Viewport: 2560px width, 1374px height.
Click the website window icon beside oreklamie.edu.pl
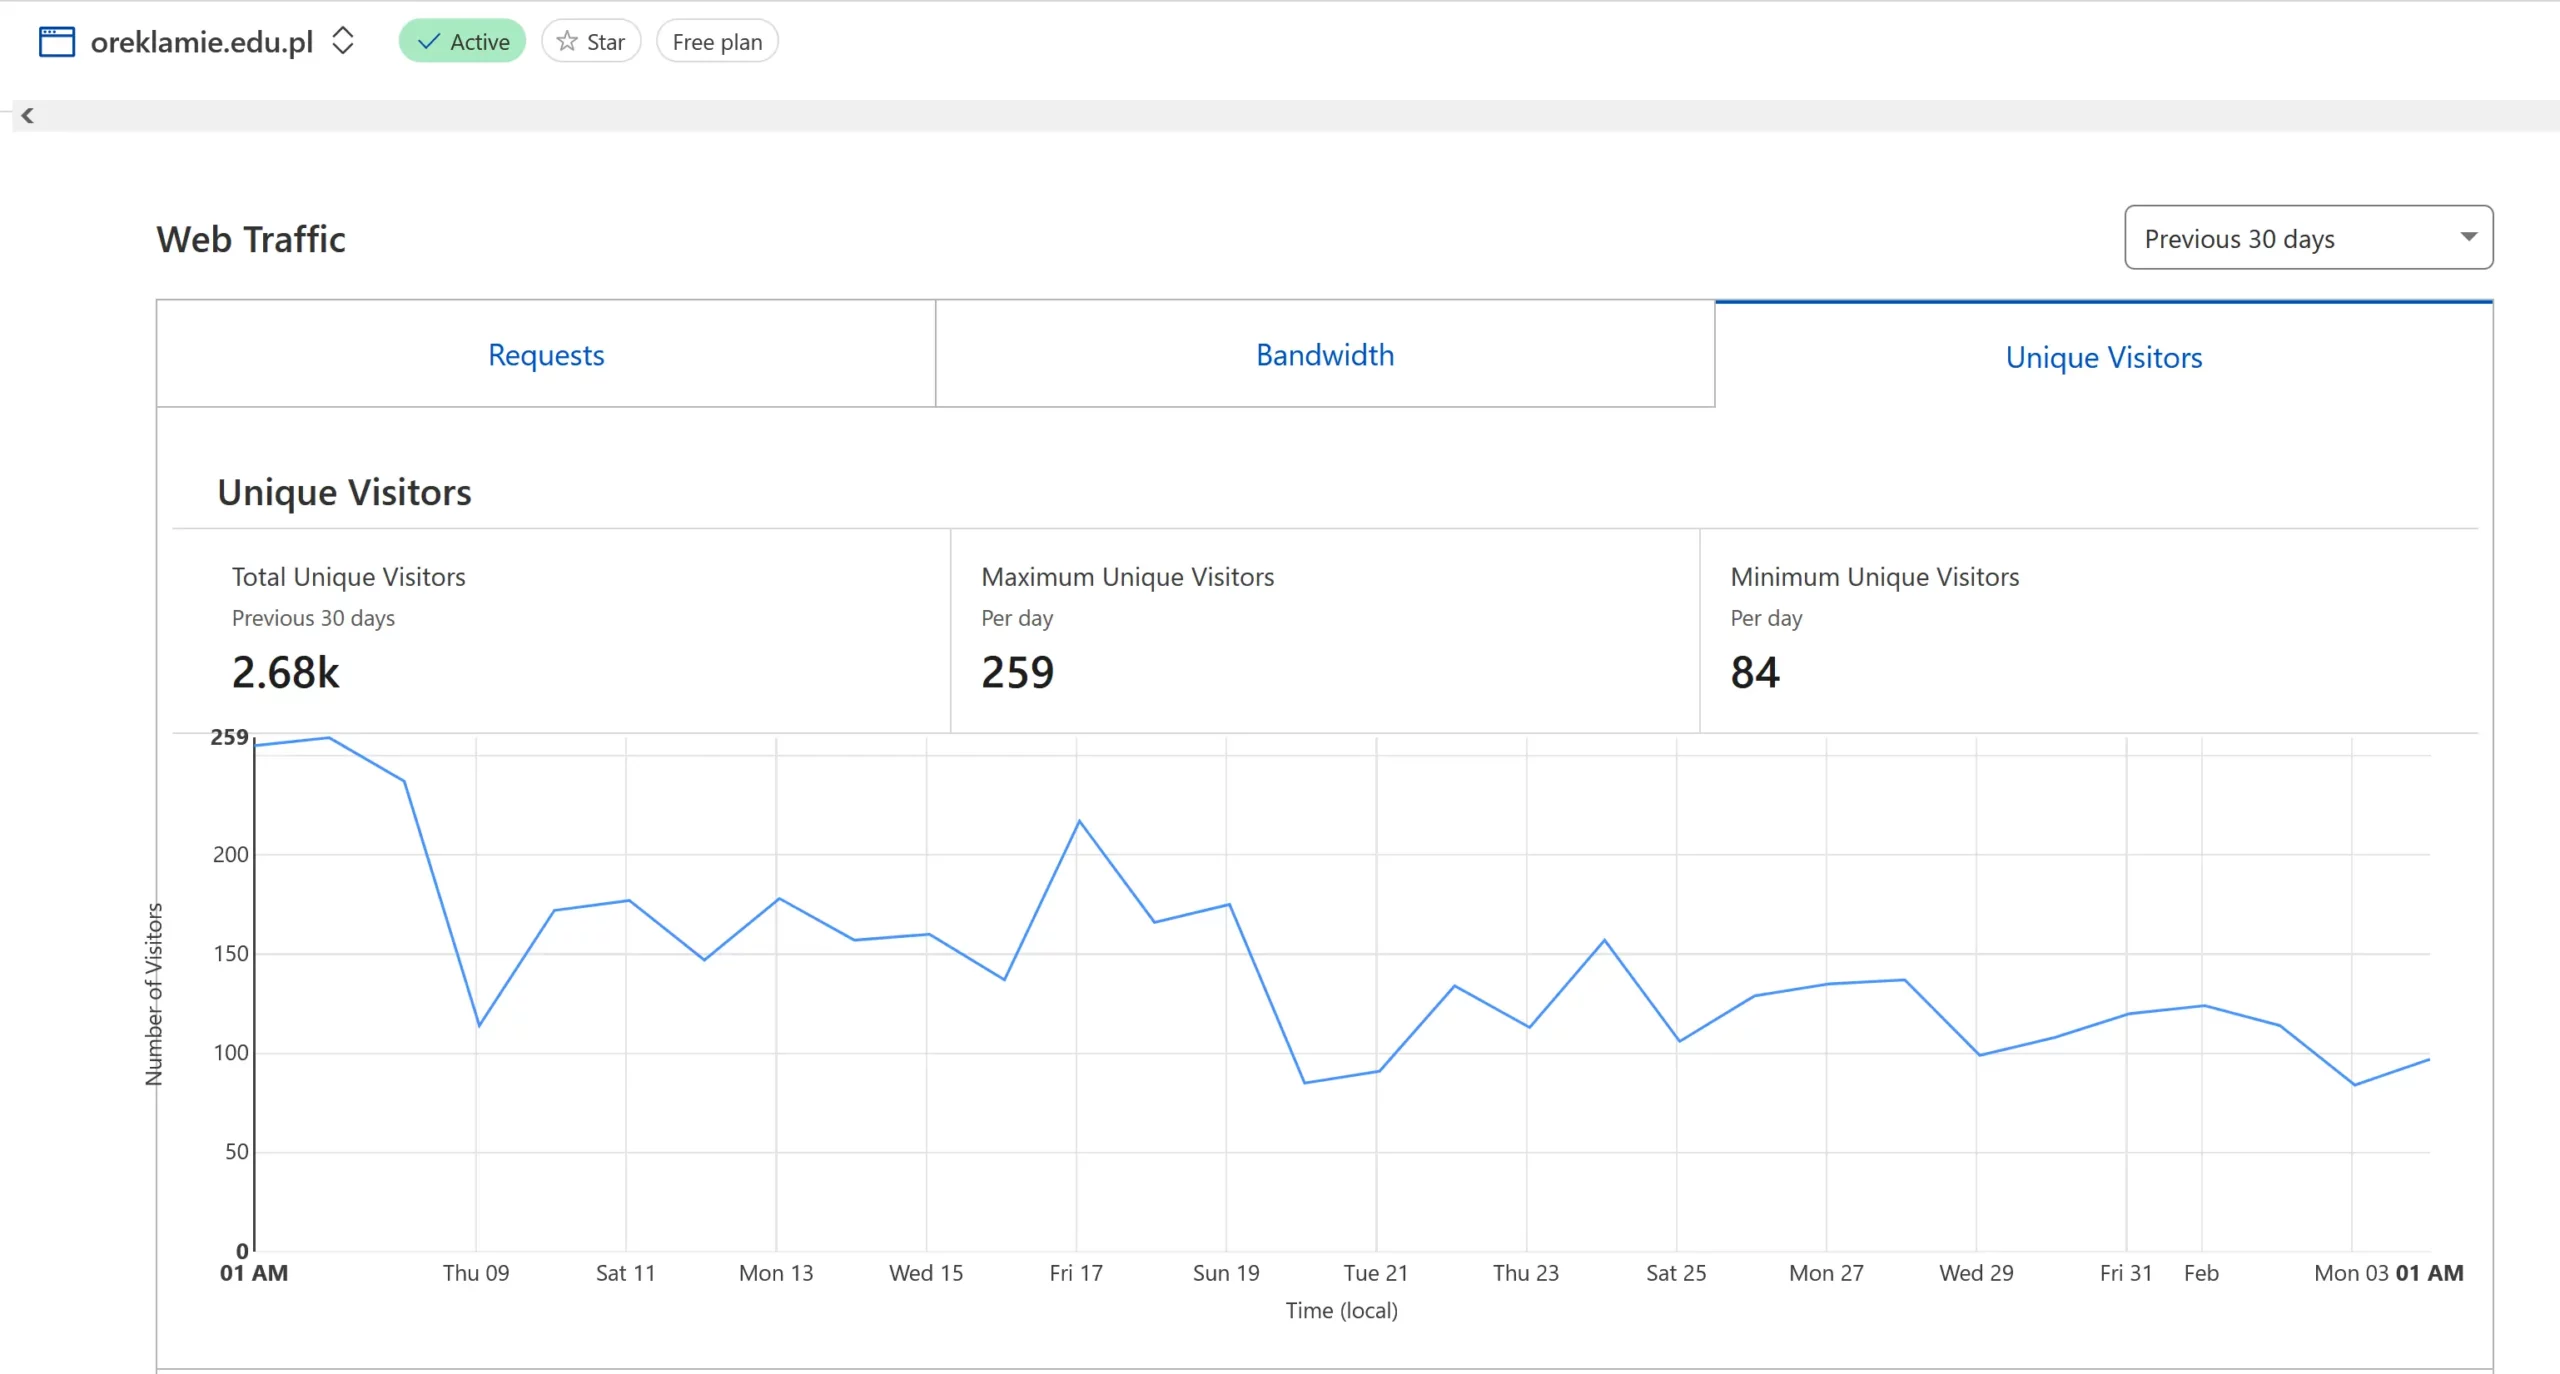click(x=56, y=42)
